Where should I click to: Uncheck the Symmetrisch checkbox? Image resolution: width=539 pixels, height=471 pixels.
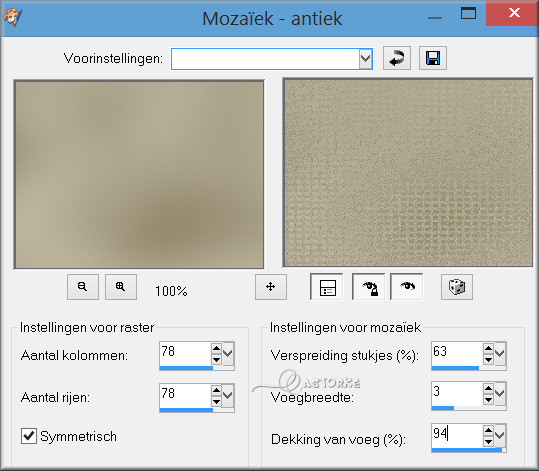(x=29, y=436)
